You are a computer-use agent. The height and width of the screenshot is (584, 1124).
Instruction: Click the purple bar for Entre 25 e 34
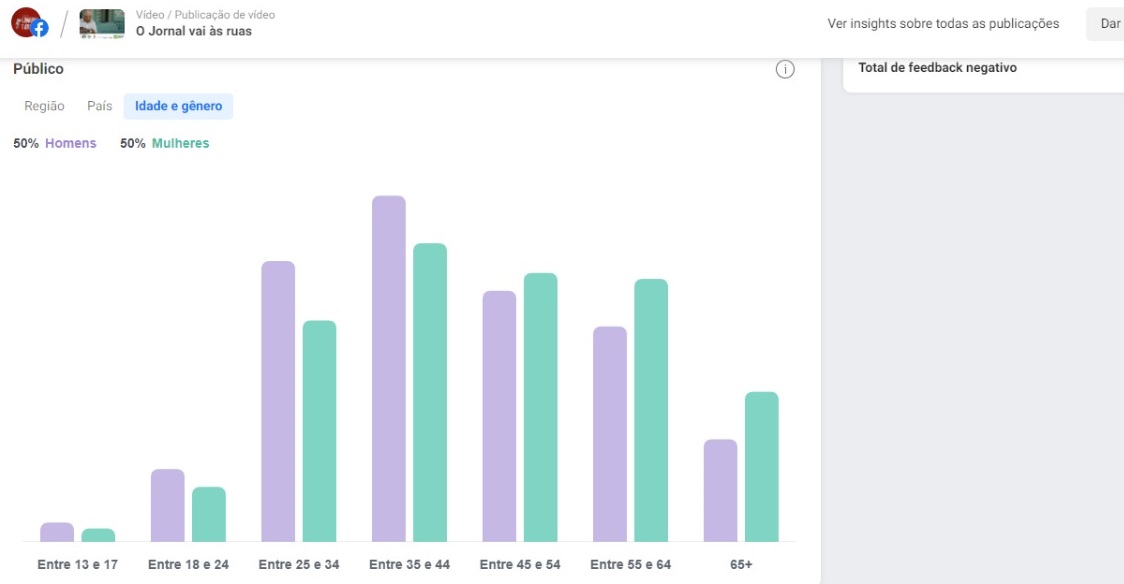point(278,401)
